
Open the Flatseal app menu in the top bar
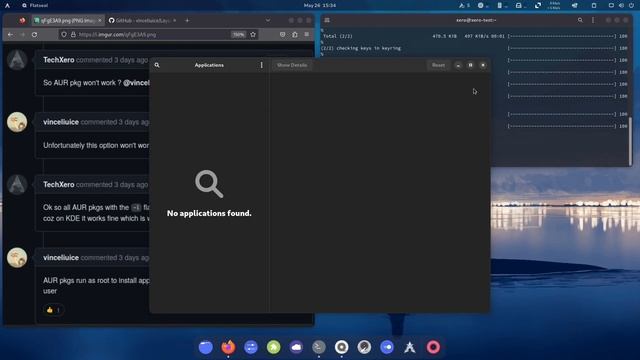35,5
